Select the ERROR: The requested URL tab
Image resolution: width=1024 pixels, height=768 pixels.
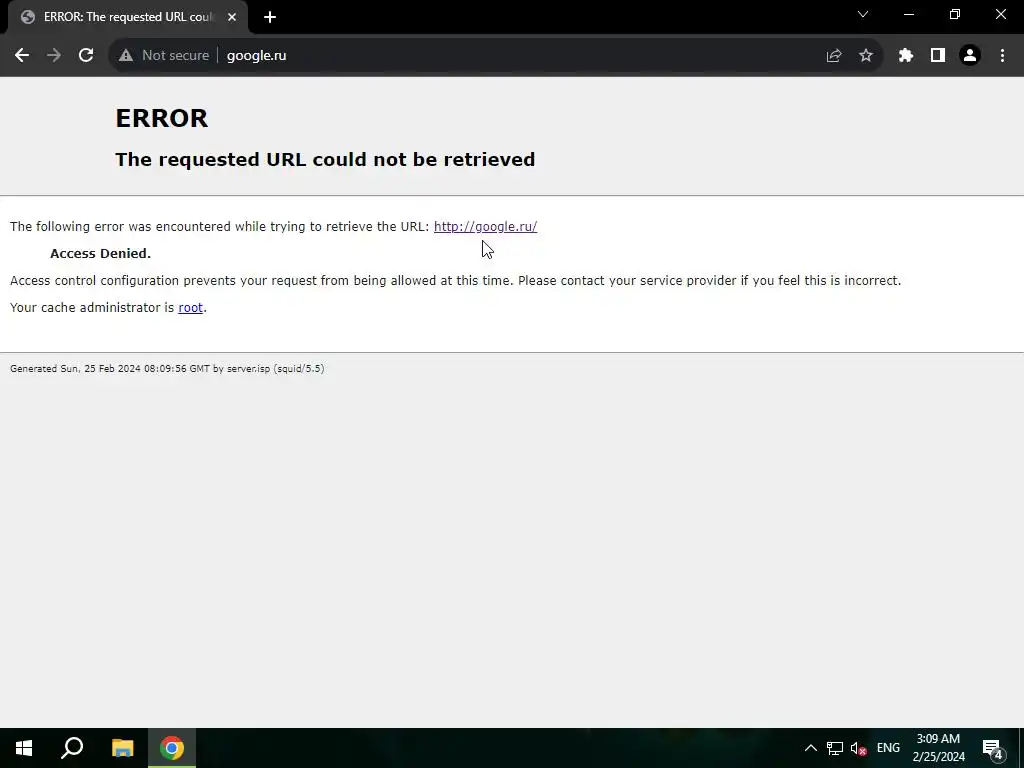point(128,17)
